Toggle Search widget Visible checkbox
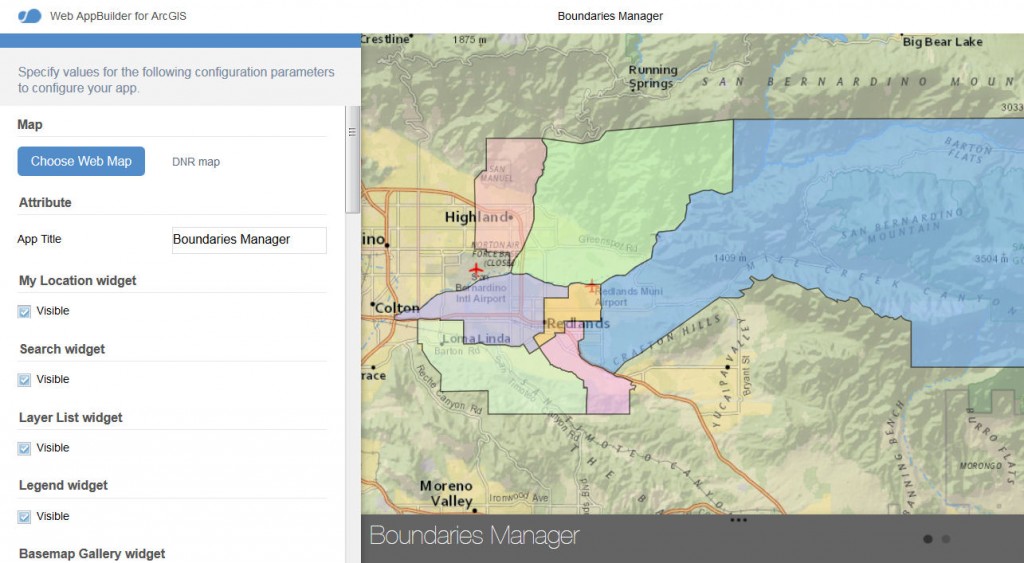The height and width of the screenshot is (563, 1024). 24,380
